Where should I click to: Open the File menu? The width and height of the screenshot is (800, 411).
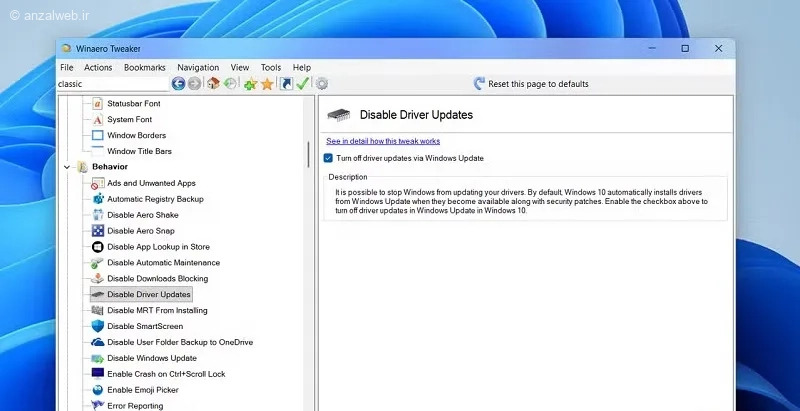67,67
